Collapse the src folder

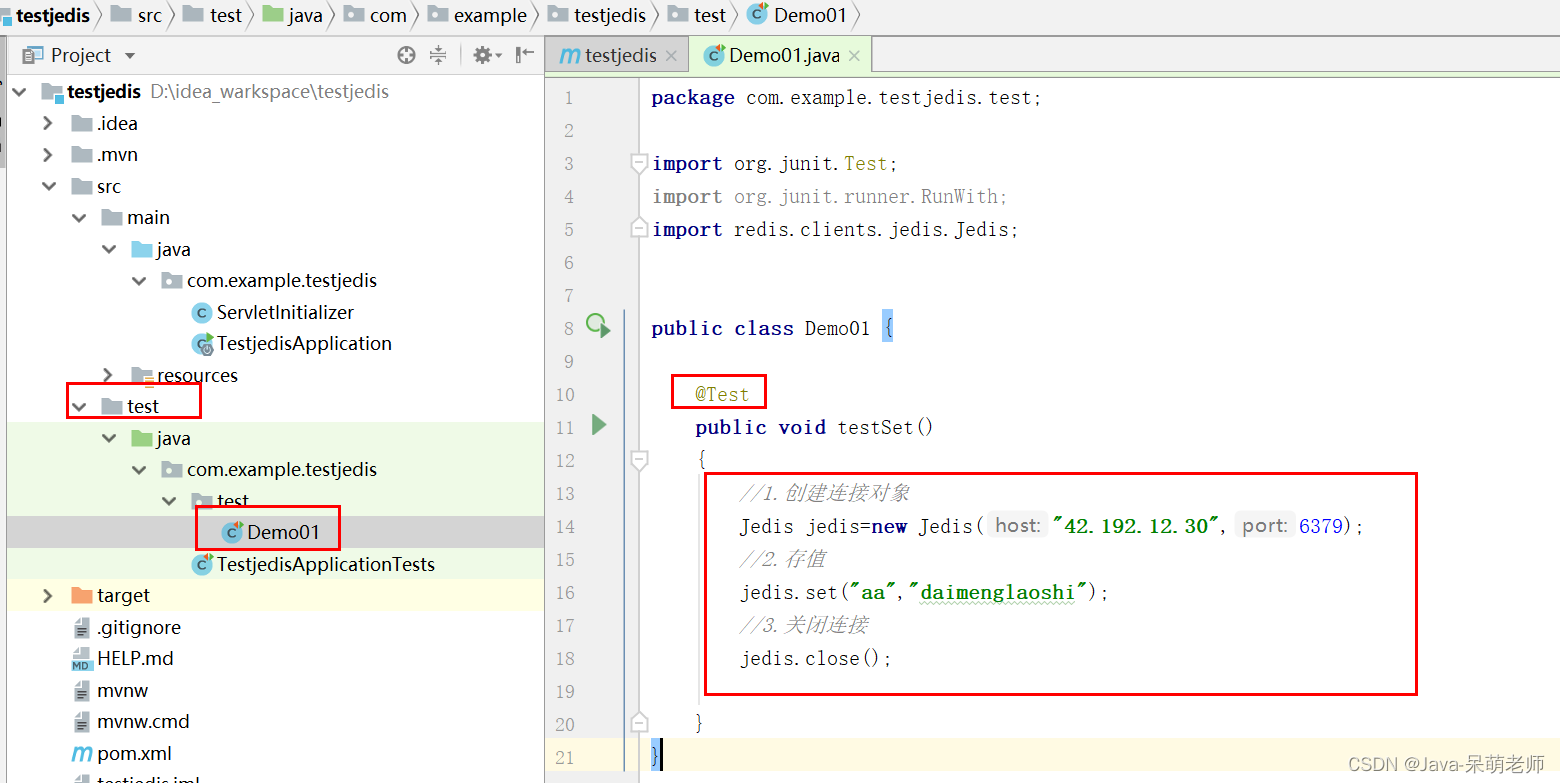(48, 186)
